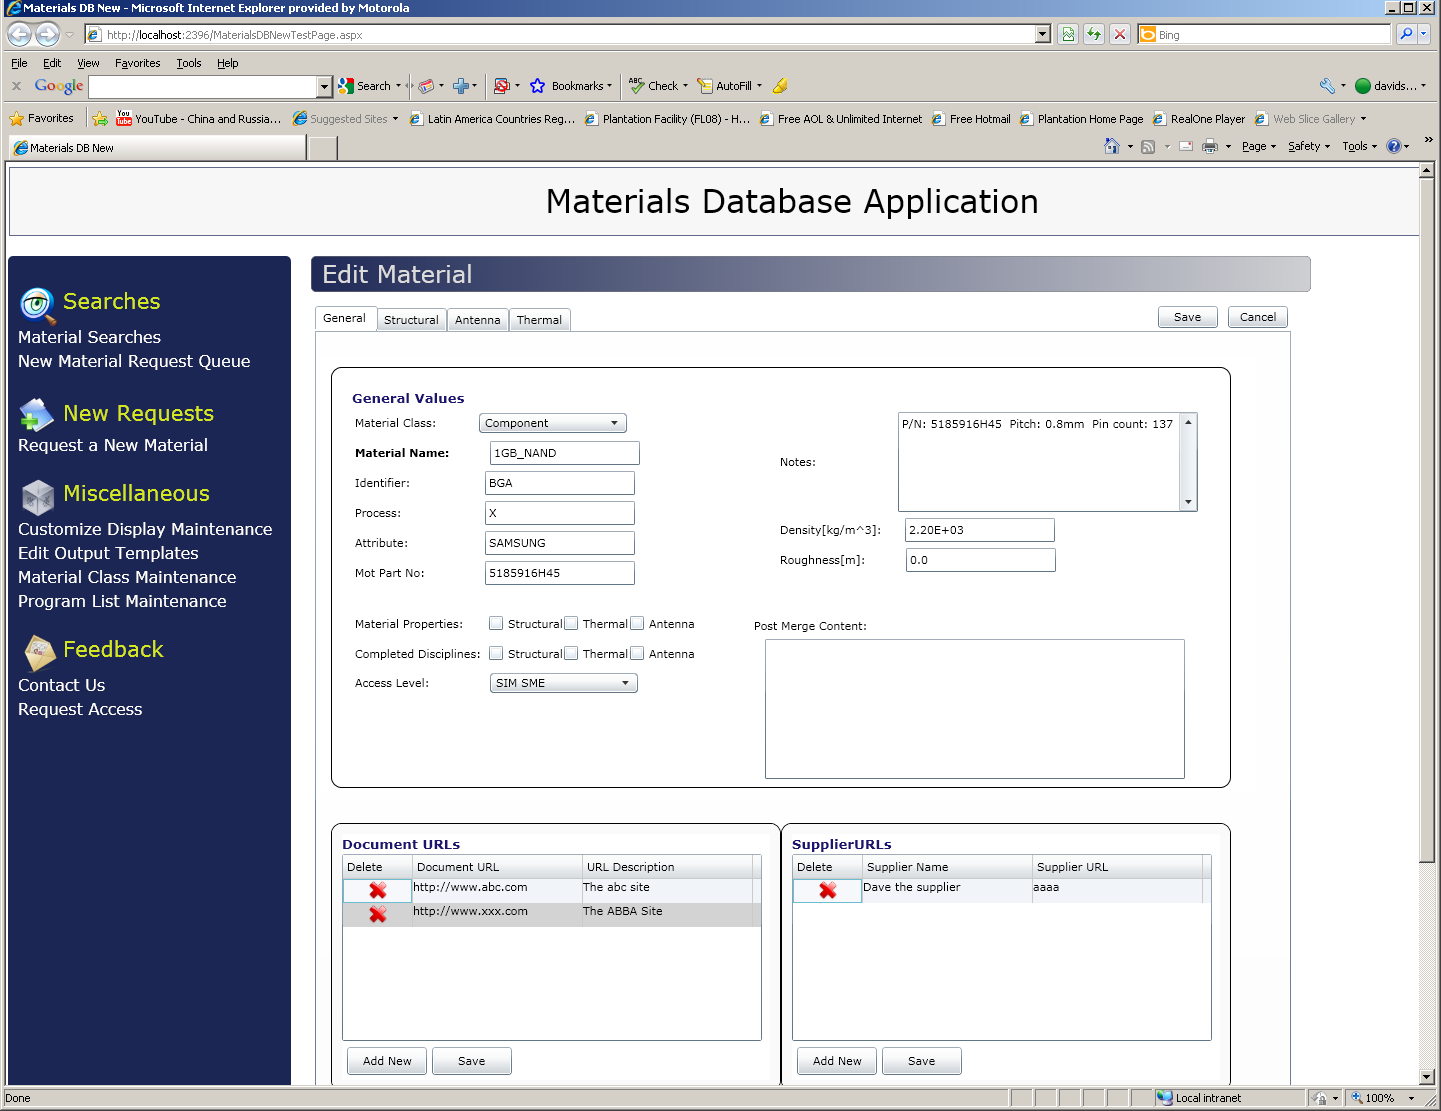Viewport: 1441px width, 1111px height.
Task: Open the Google search box dropdown arrow
Action: tap(324, 87)
